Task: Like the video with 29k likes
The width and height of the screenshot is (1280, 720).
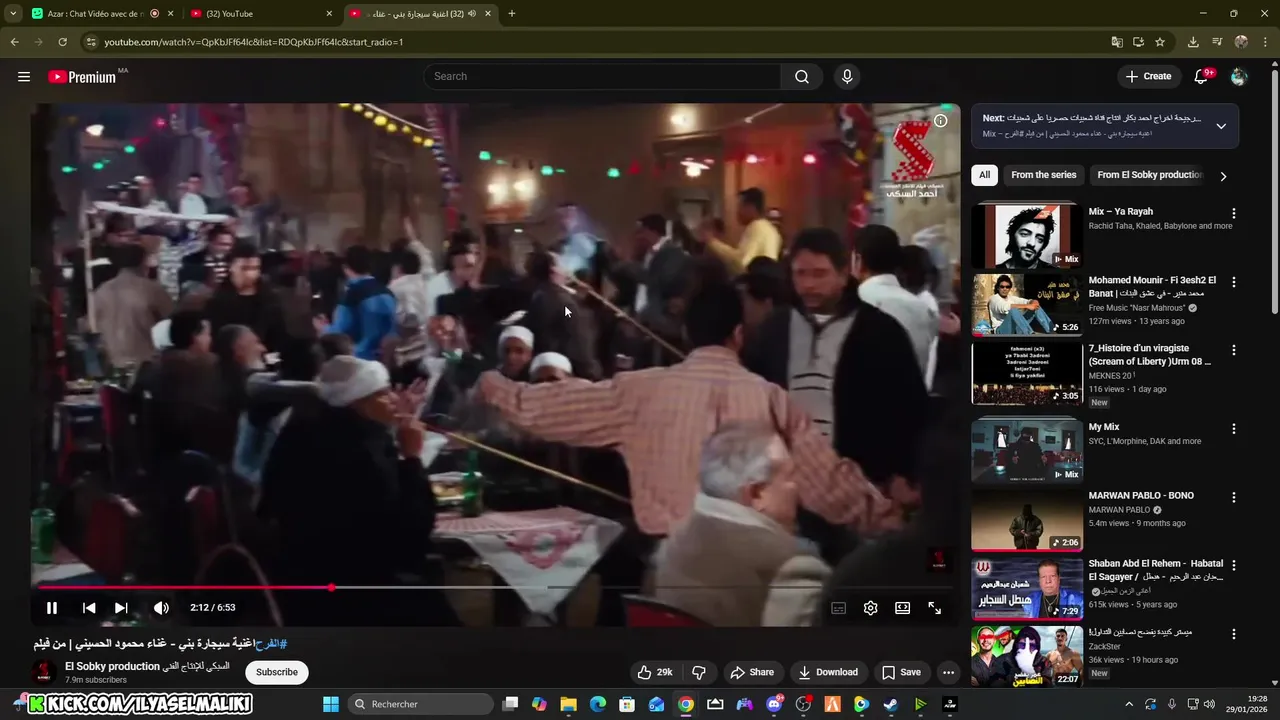Action: tap(655, 672)
